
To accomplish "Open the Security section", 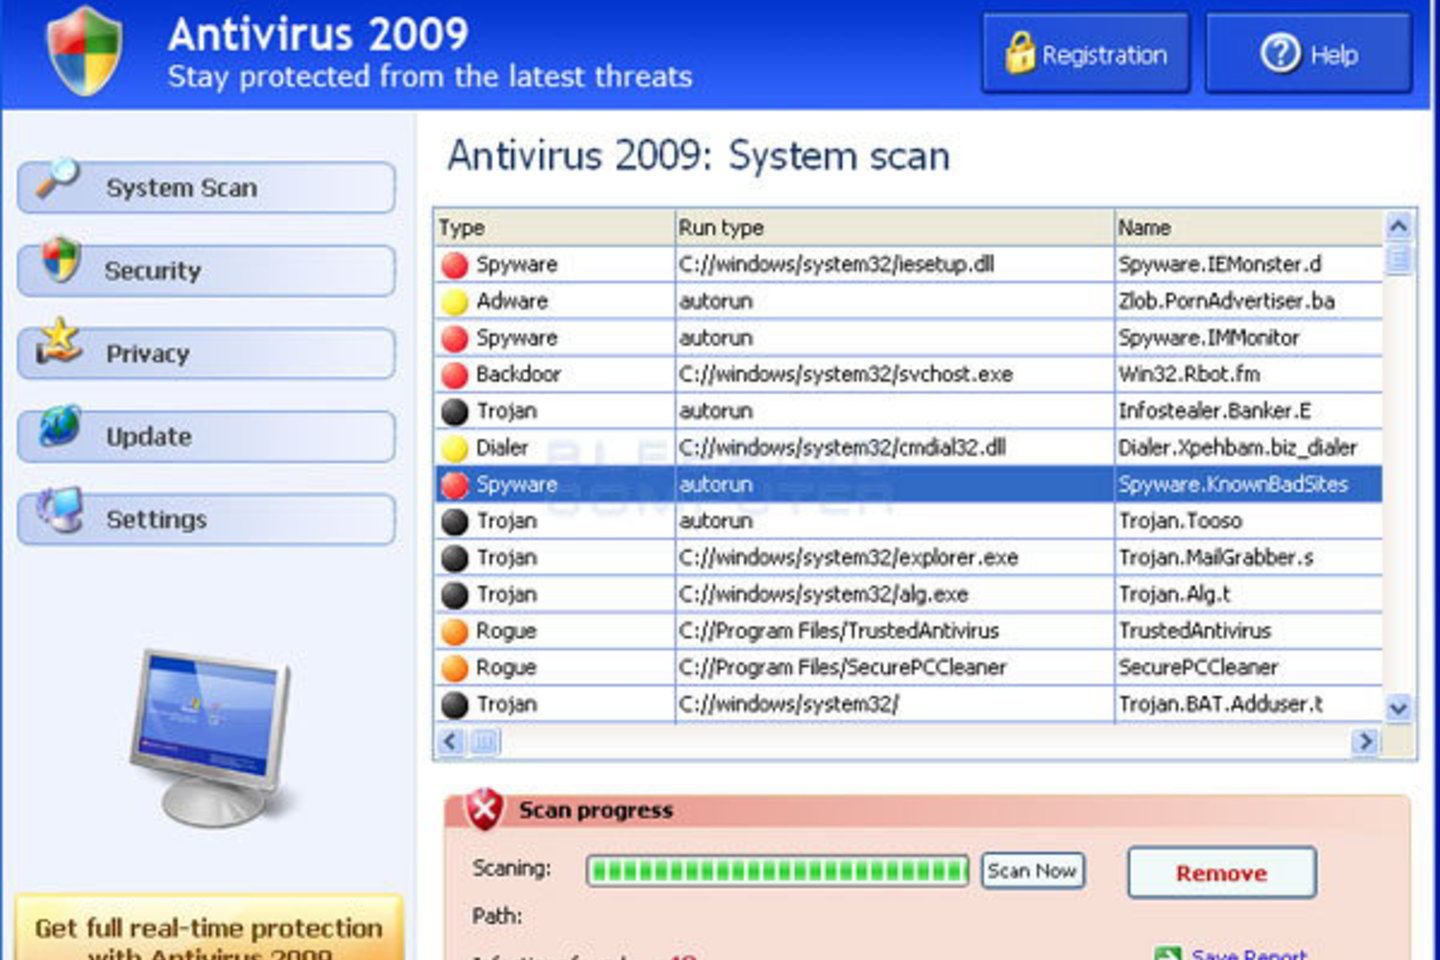I will point(207,271).
